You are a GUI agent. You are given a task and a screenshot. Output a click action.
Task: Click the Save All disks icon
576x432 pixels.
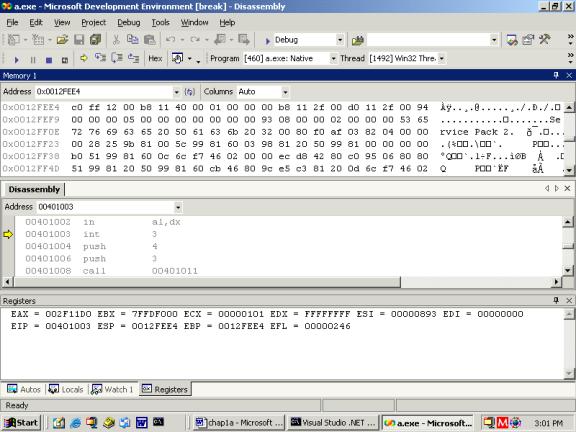[96, 40]
